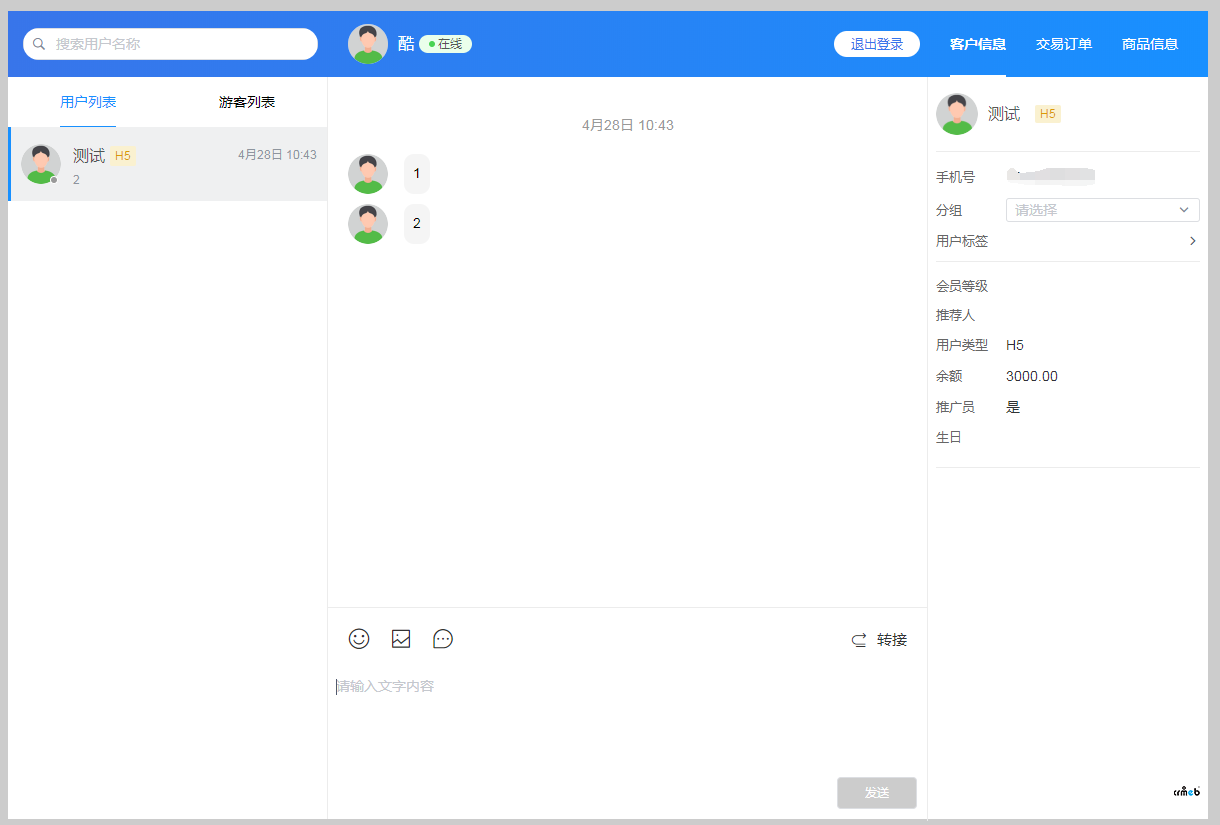
Task: Click the 用户类型 value H5
Action: coord(1015,345)
